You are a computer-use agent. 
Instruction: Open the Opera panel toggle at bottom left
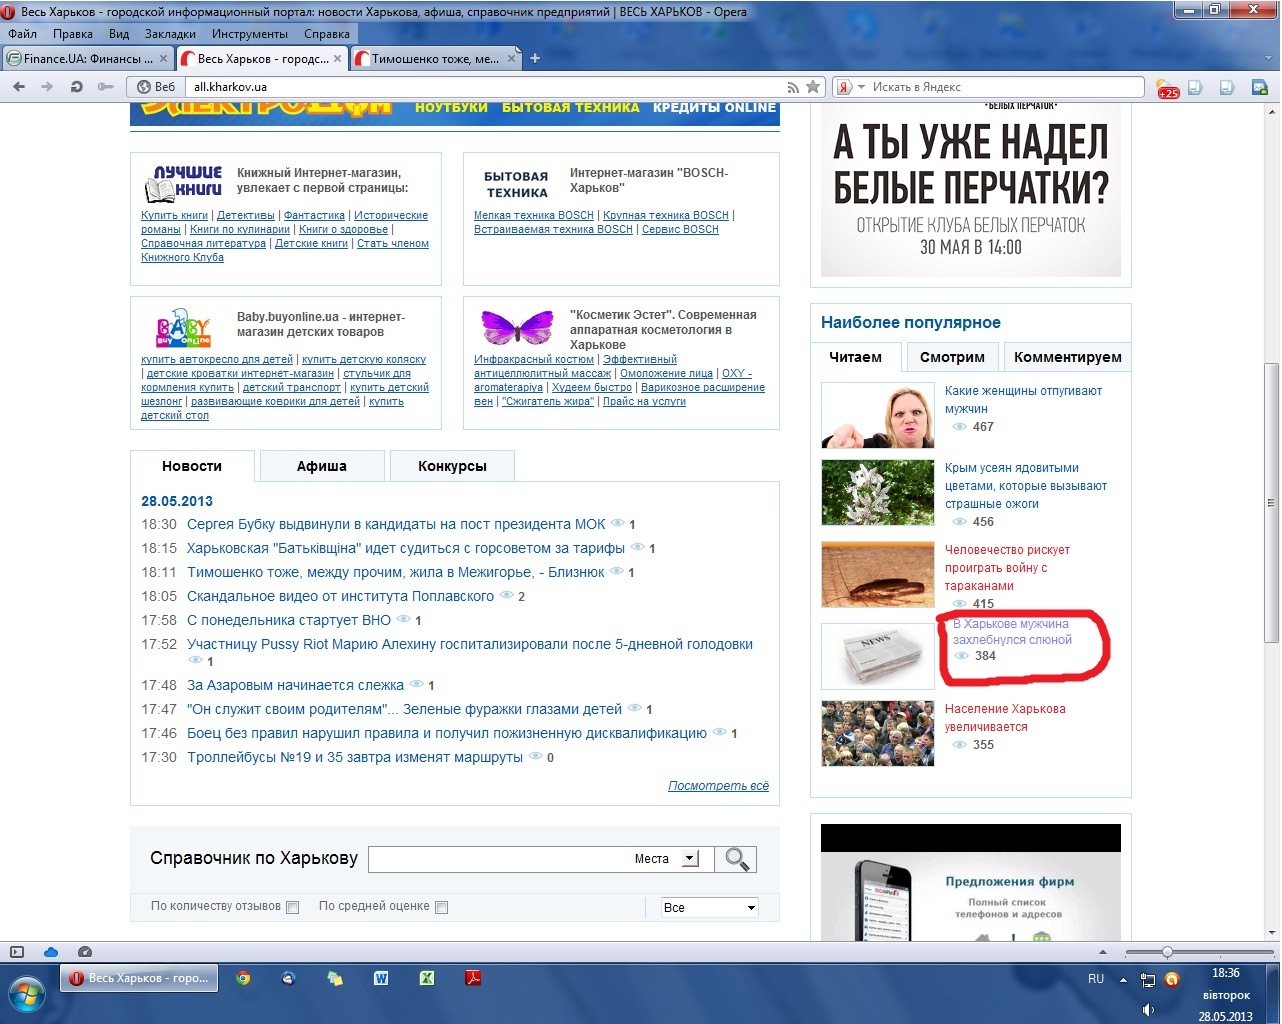16,952
